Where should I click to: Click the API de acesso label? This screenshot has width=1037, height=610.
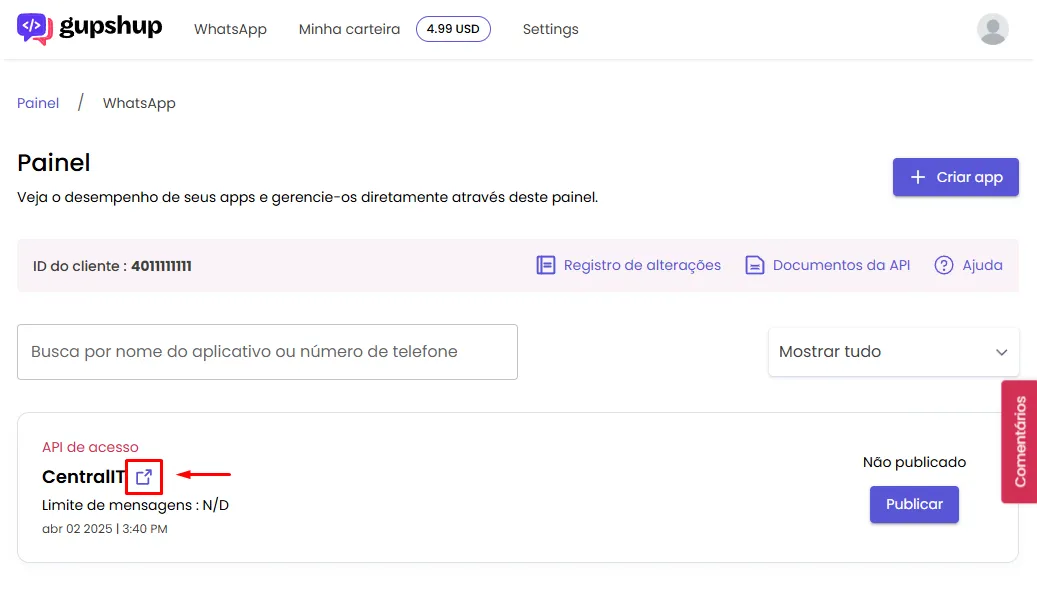[90, 447]
